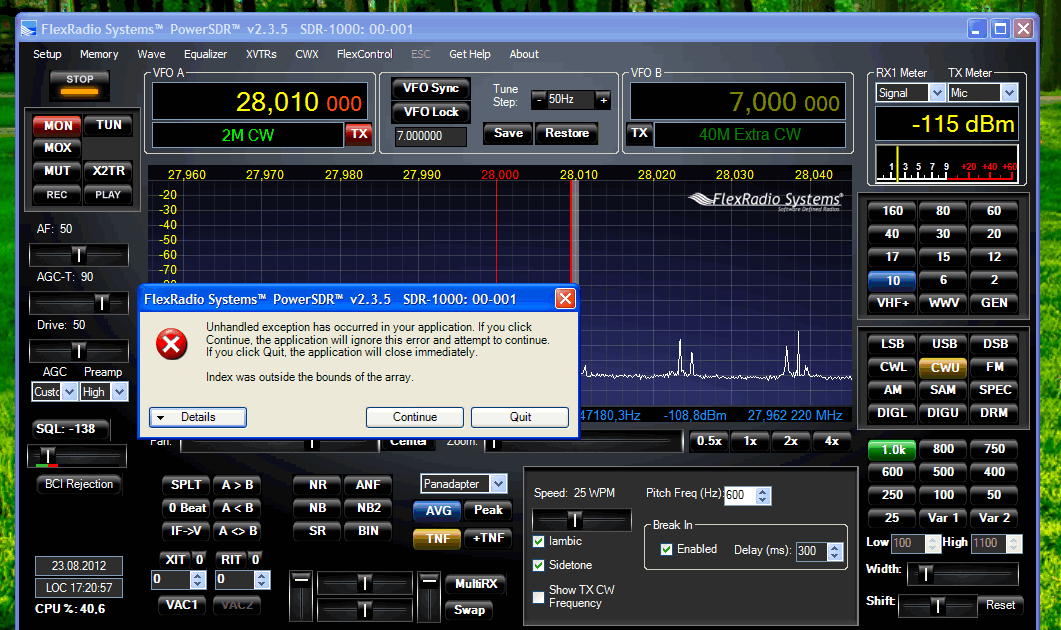Screen dimensions: 1061x630
Task: Toggle the STOP power button
Action: (80, 84)
